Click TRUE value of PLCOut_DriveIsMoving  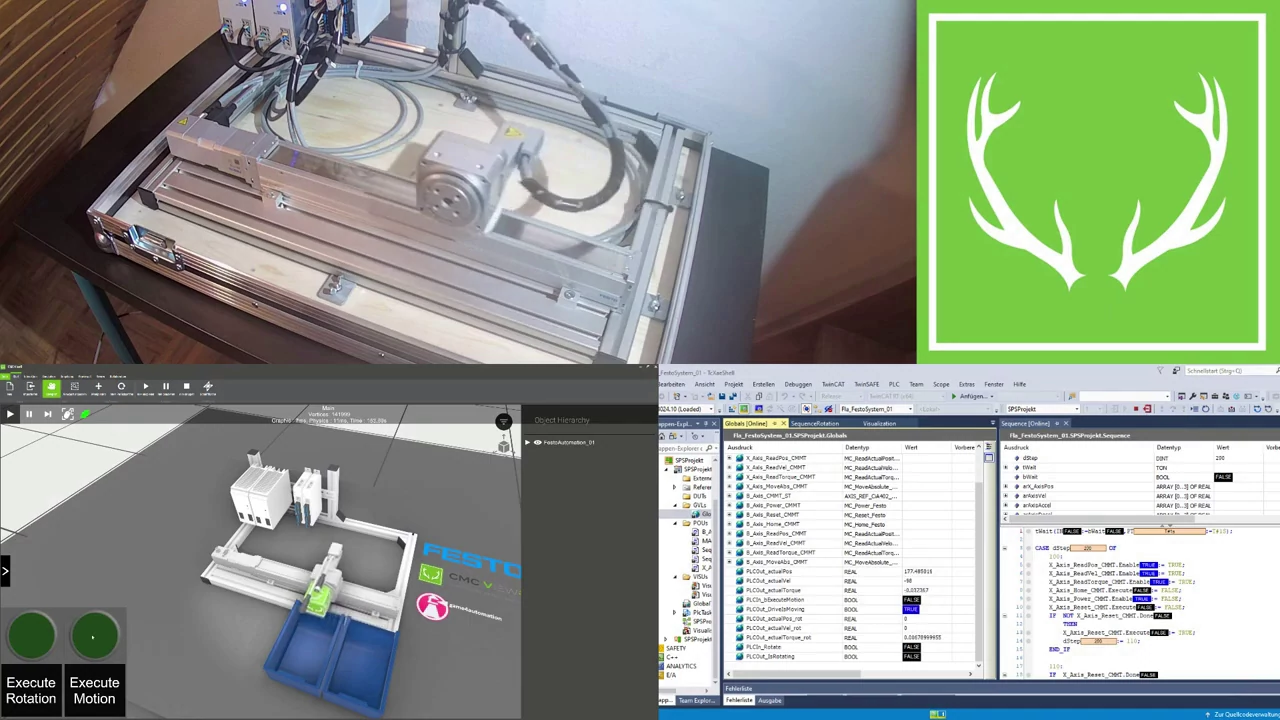pyautogui.click(x=911, y=609)
